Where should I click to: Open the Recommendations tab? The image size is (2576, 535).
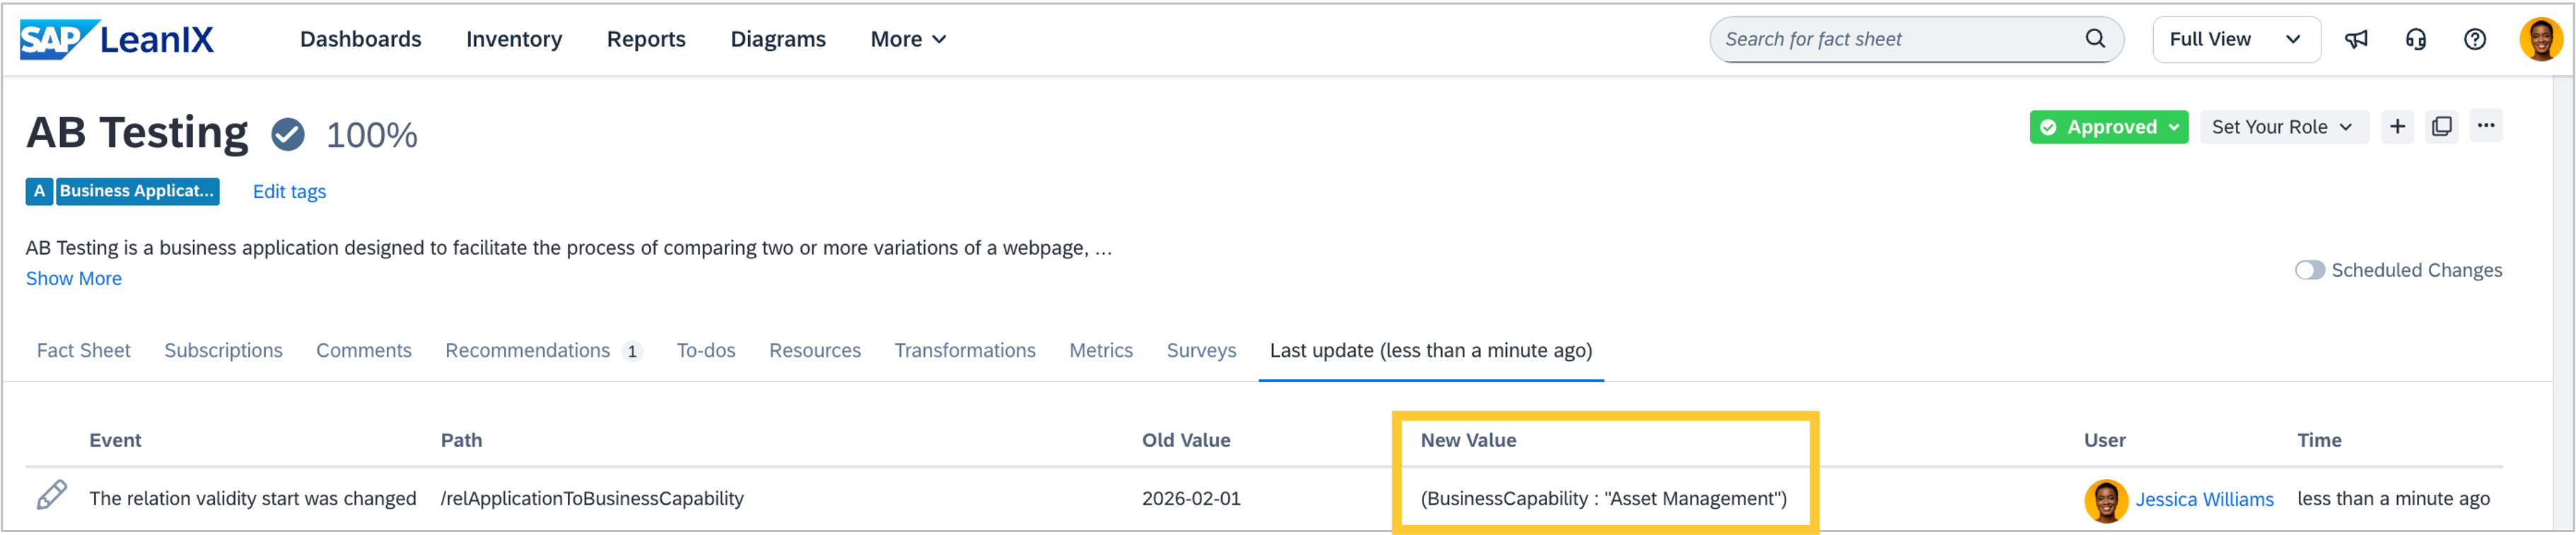[x=528, y=351]
